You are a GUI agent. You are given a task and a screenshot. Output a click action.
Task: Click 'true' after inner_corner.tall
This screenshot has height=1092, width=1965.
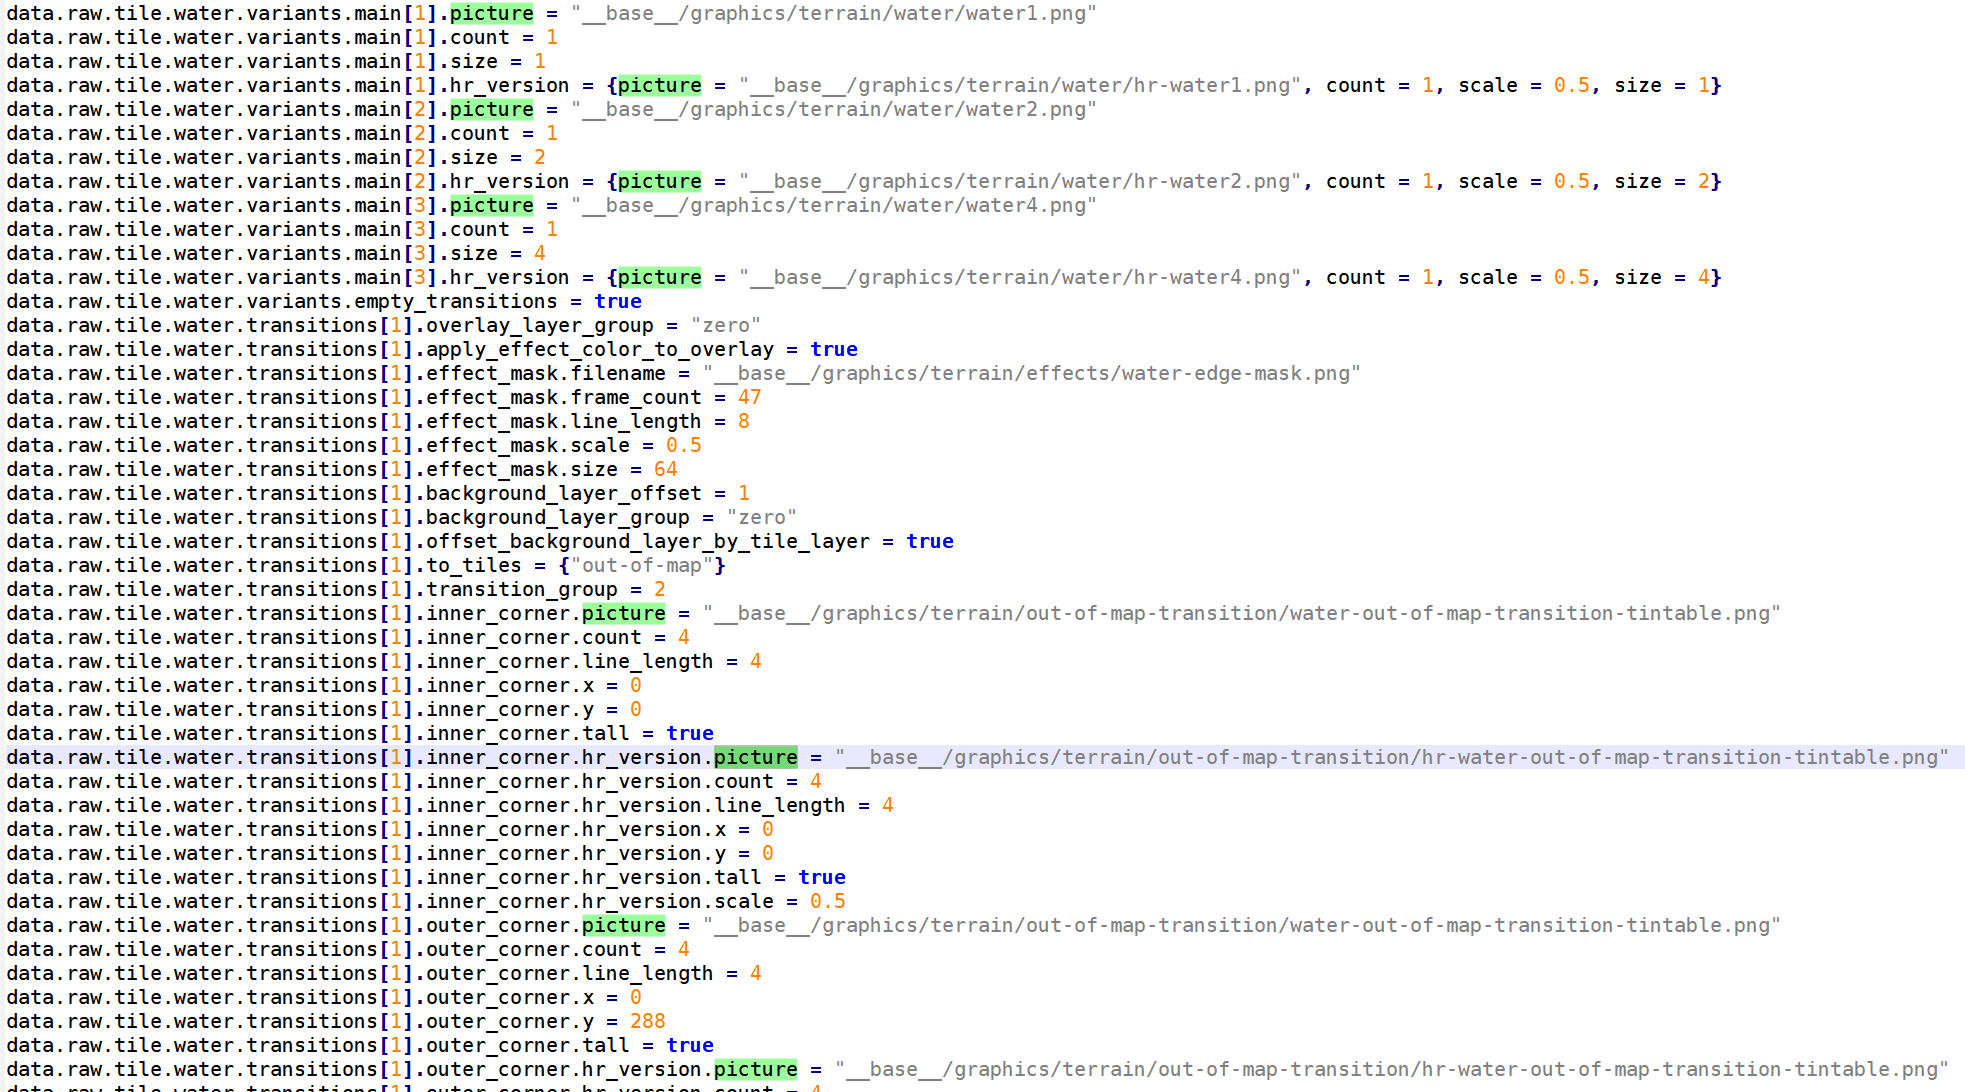690,733
